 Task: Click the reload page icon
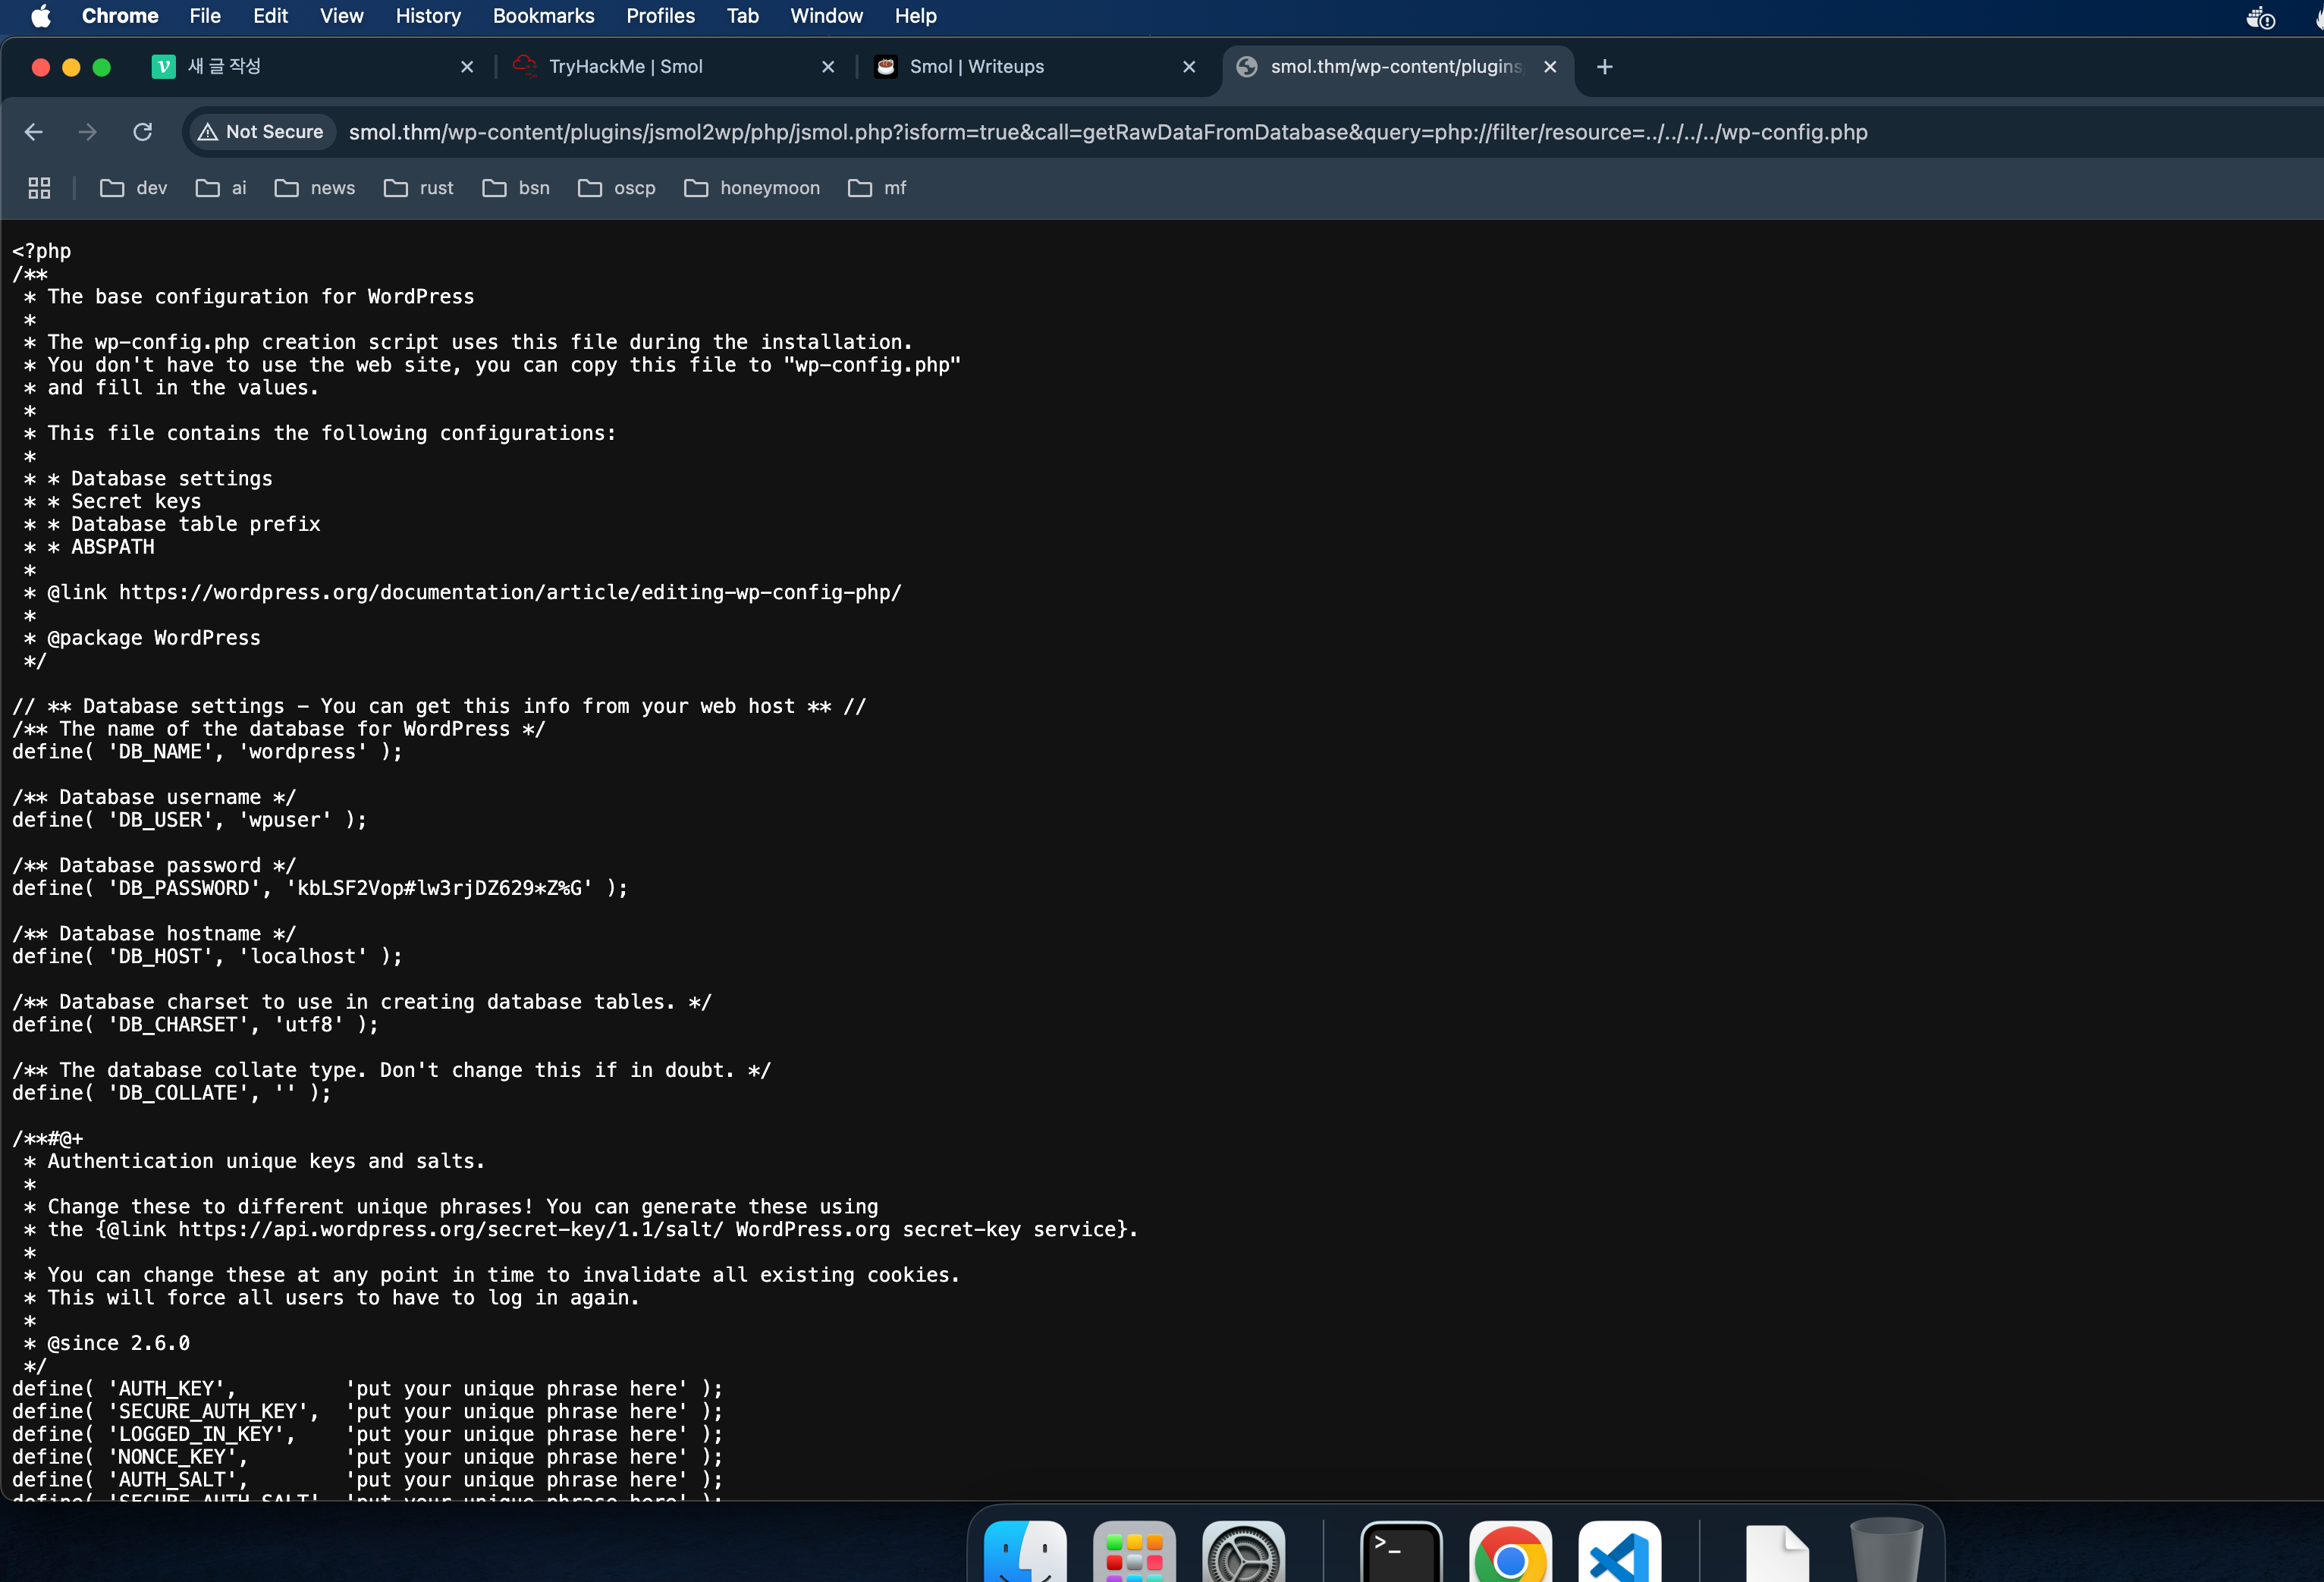click(x=142, y=132)
